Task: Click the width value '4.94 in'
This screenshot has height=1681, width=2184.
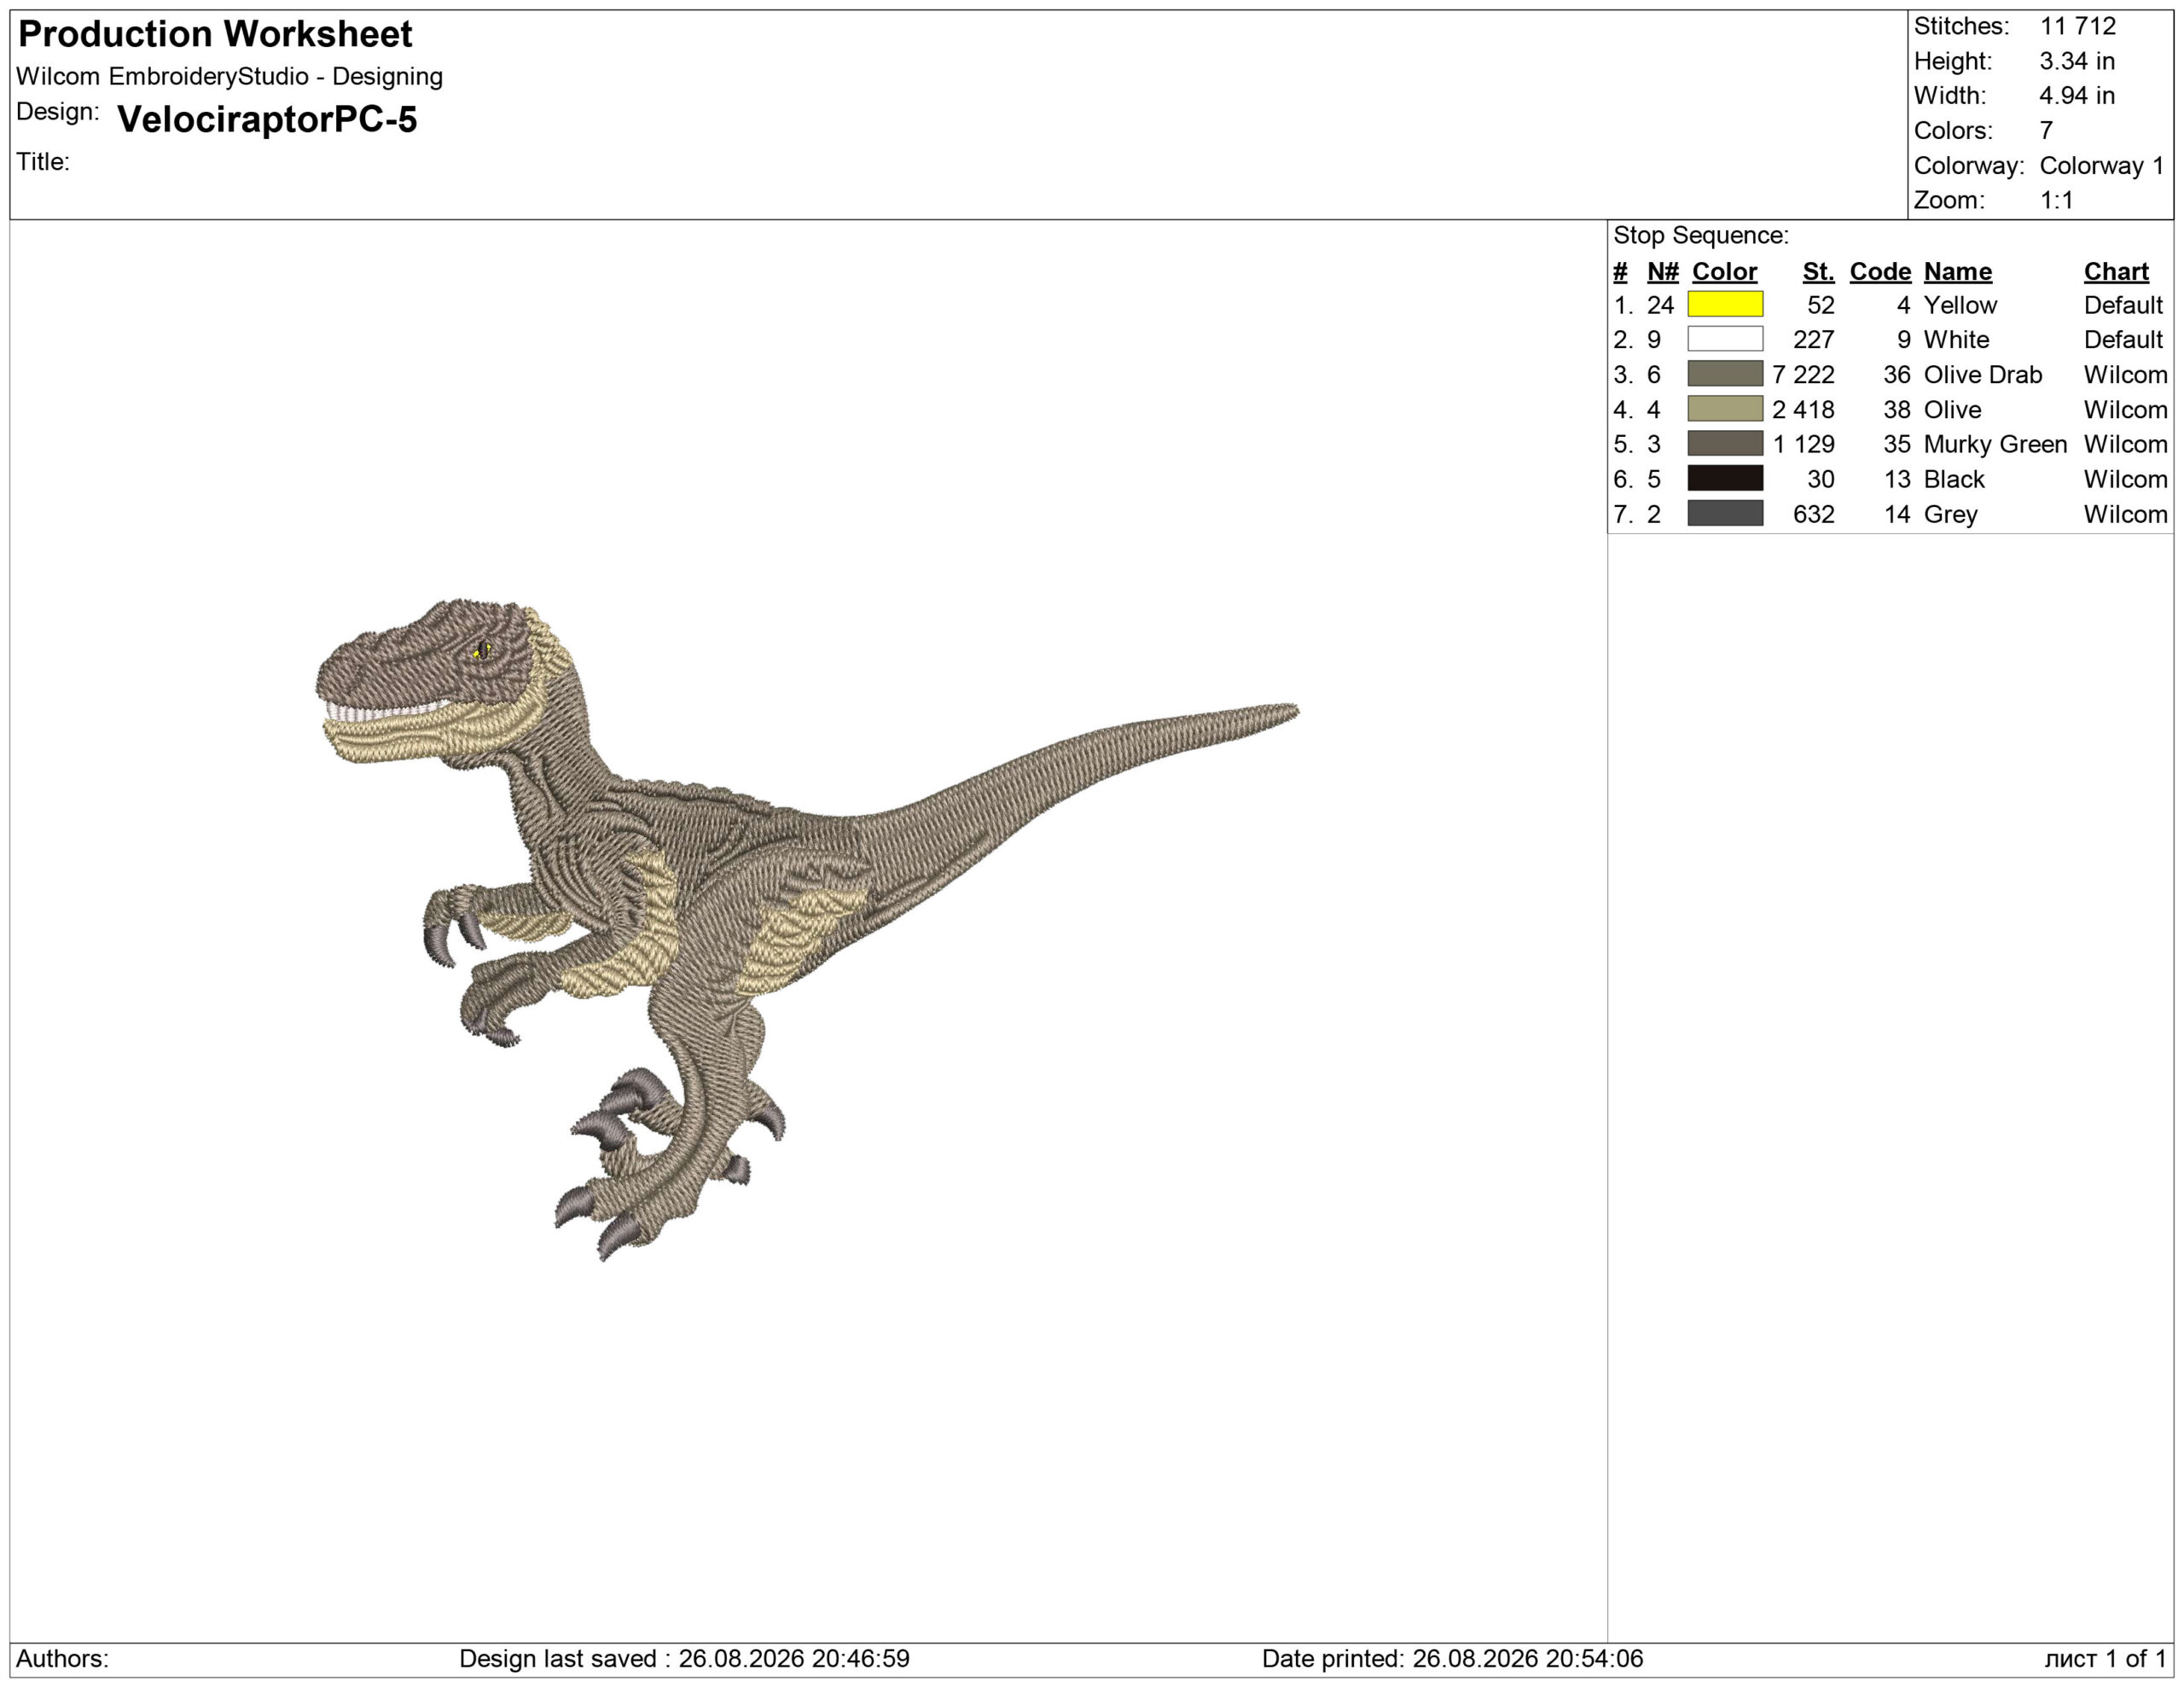Action: pyautogui.click(x=2077, y=96)
